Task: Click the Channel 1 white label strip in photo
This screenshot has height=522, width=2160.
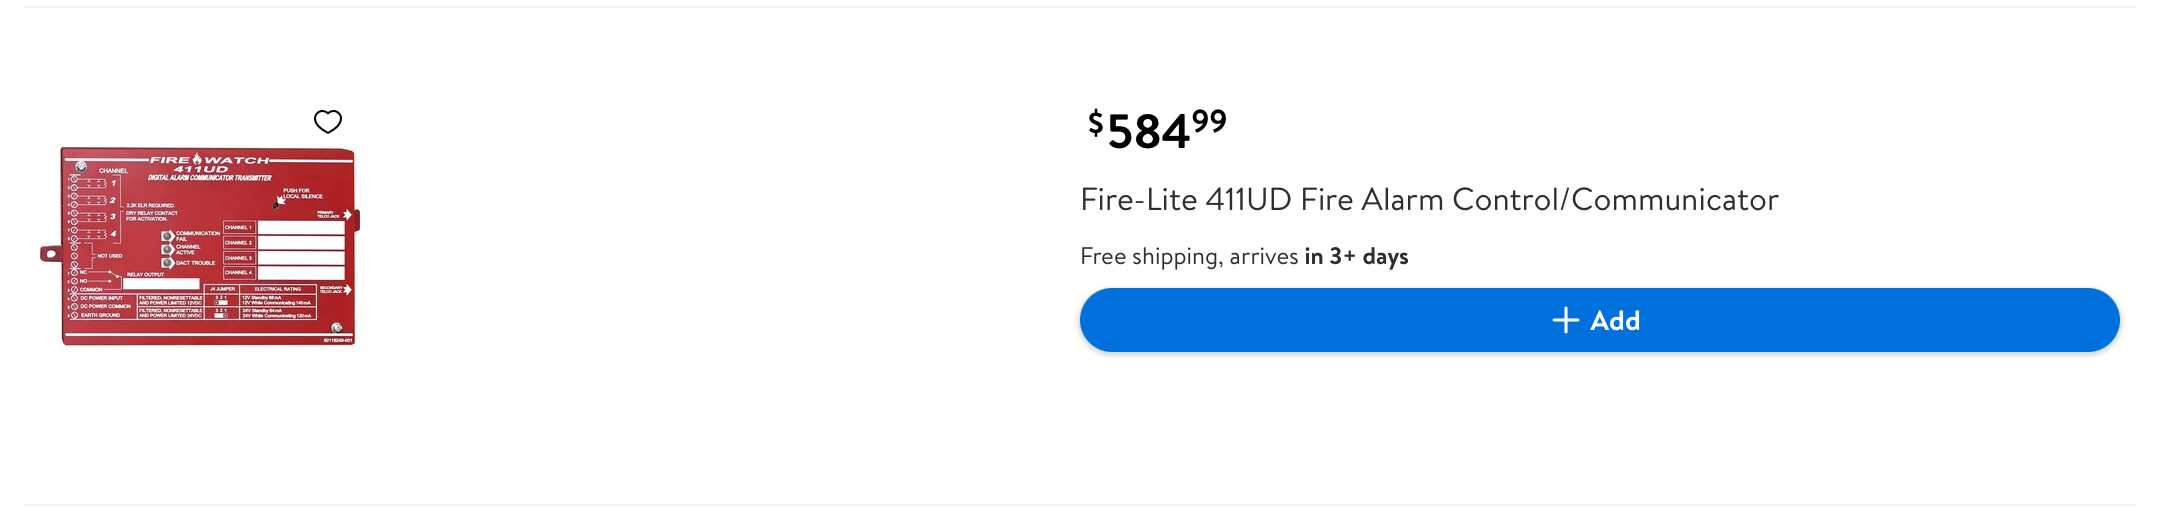Action: 301,228
